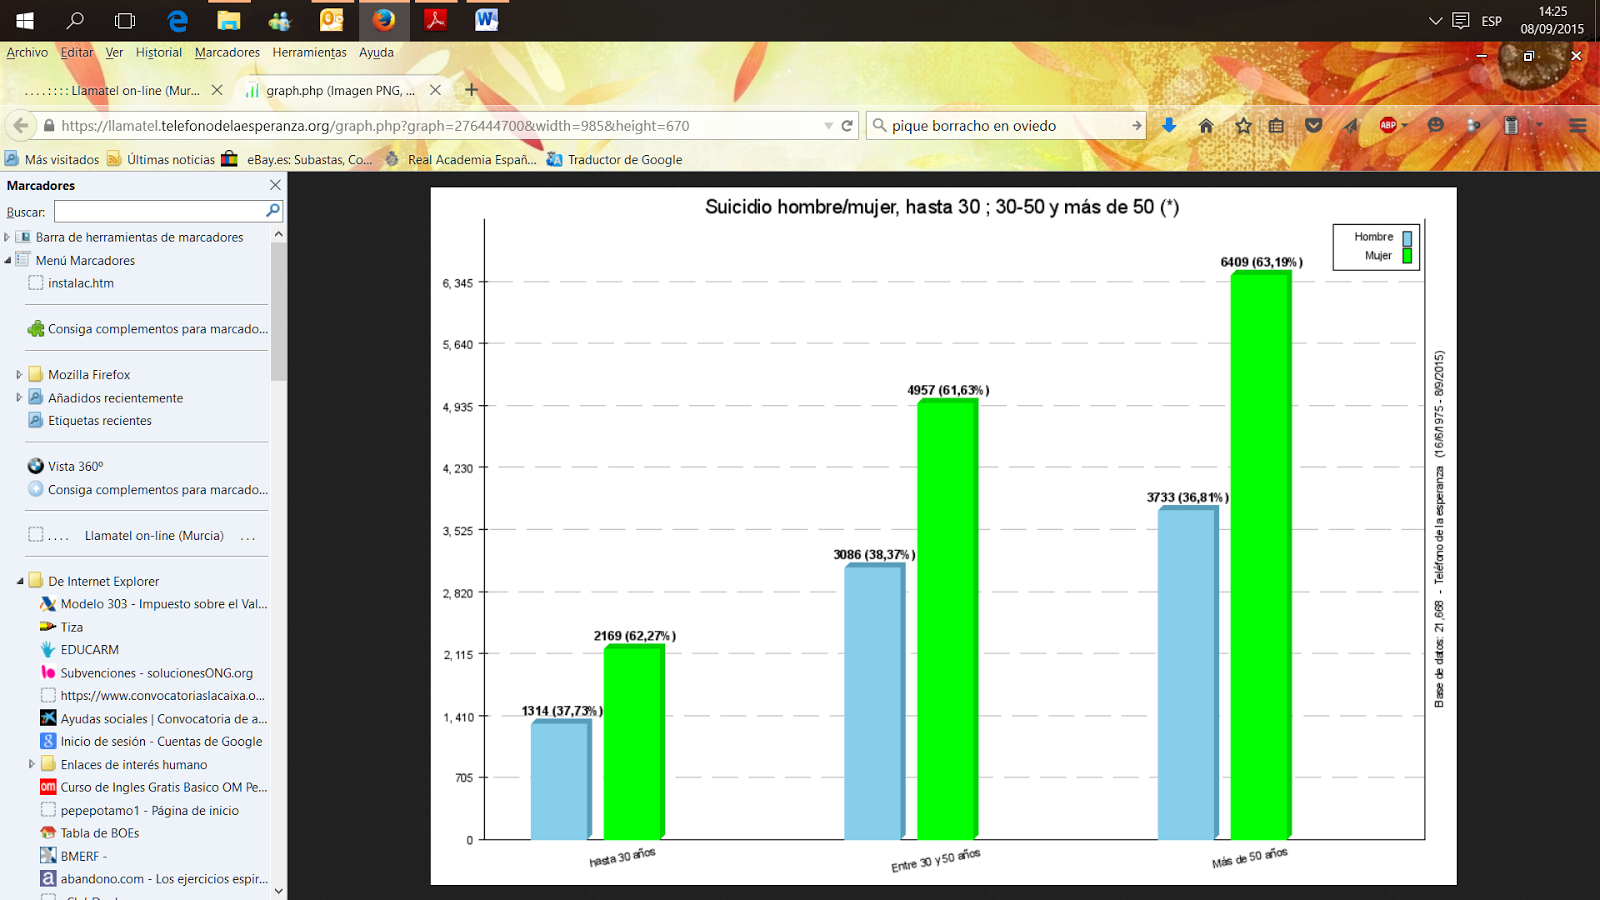Open Adobe Reader from the taskbar
The image size is (1600, 900).
click(435, 20)
